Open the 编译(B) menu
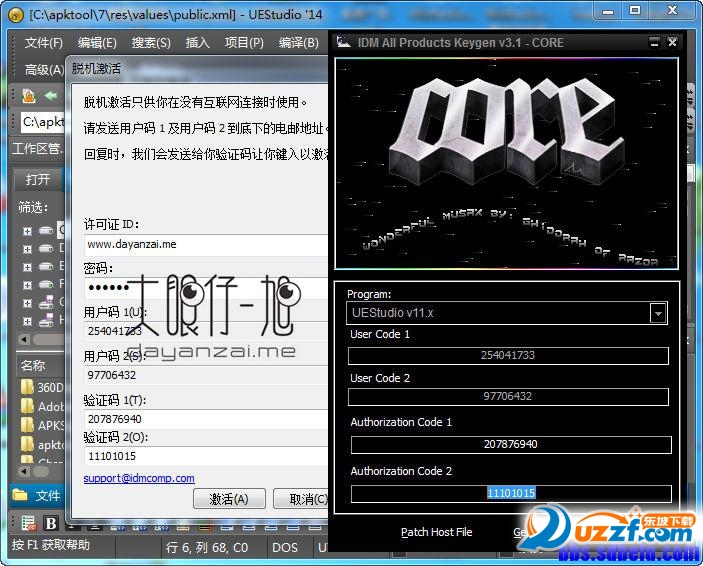Screen dimensions: 703x566 pos(299,43)
